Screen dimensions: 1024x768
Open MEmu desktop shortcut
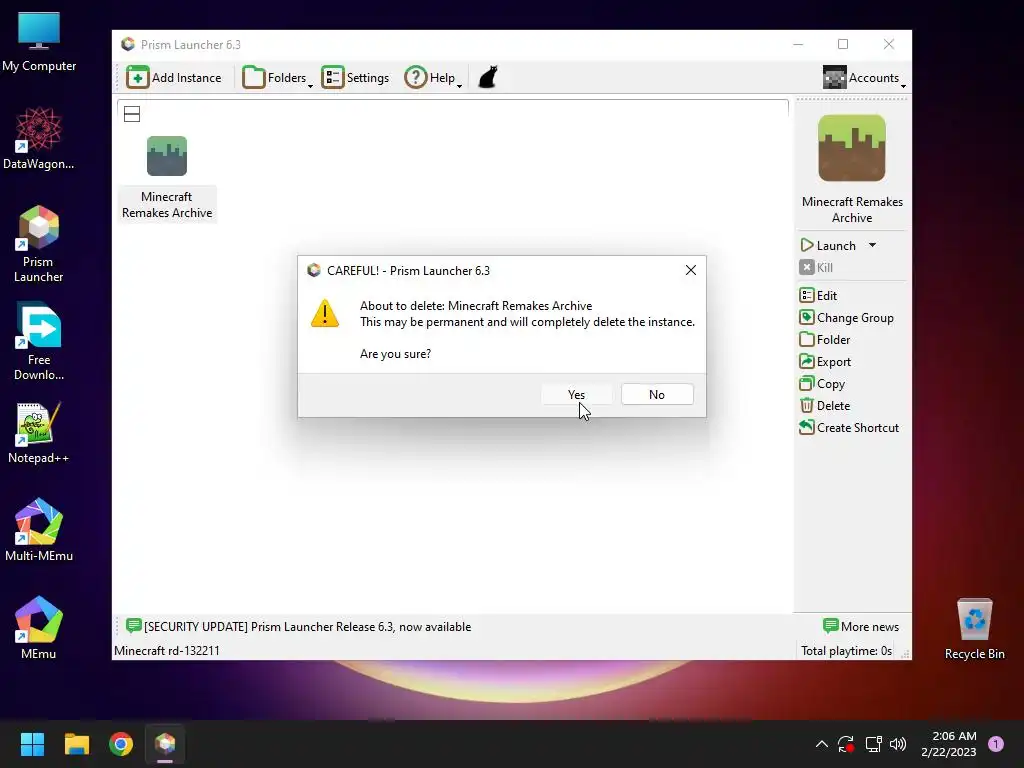click(x=39, y=628)
